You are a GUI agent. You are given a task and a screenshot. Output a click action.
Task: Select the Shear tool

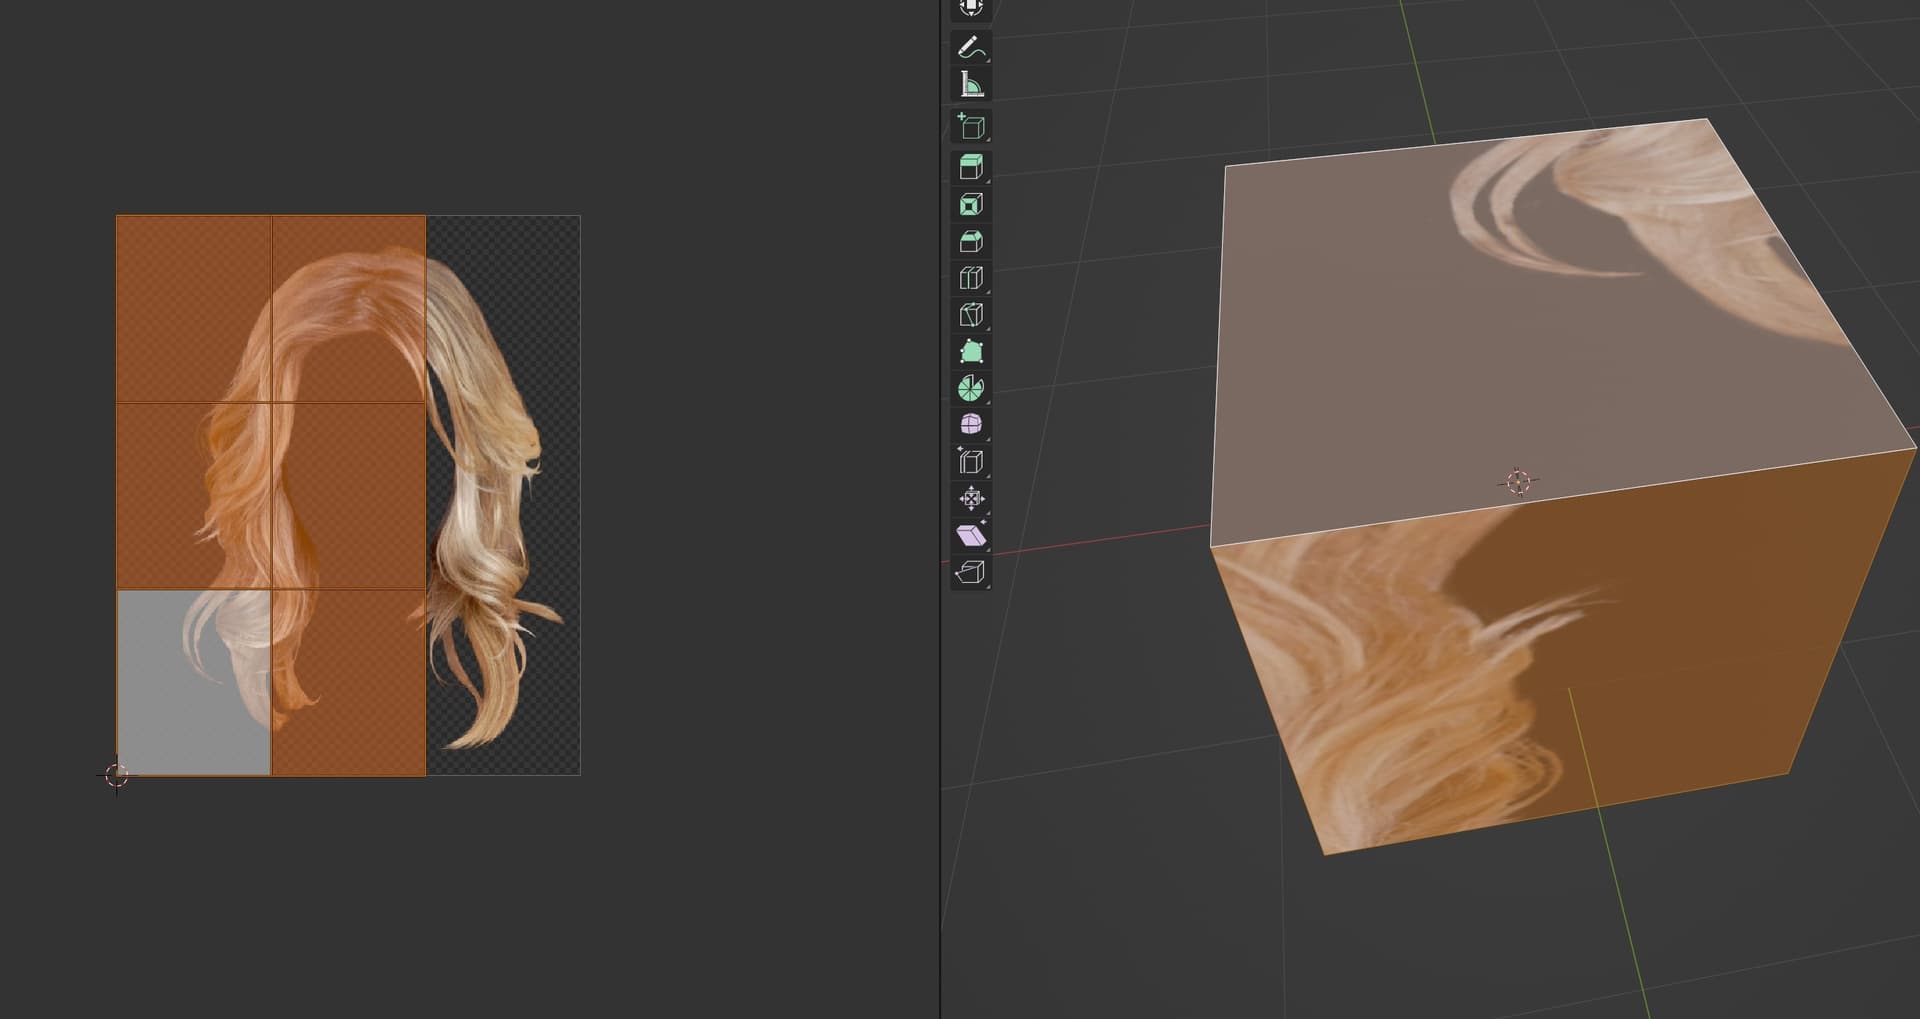[970, 535]
